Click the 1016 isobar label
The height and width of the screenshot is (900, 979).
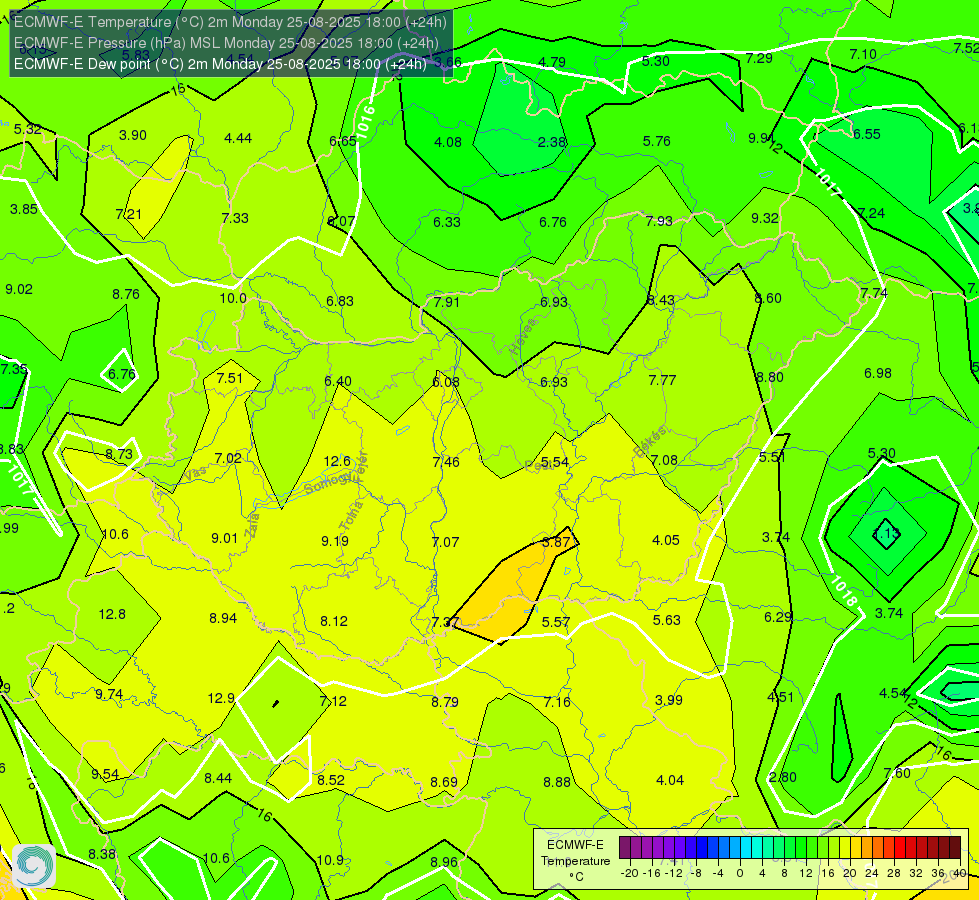(x=366, y=121)
